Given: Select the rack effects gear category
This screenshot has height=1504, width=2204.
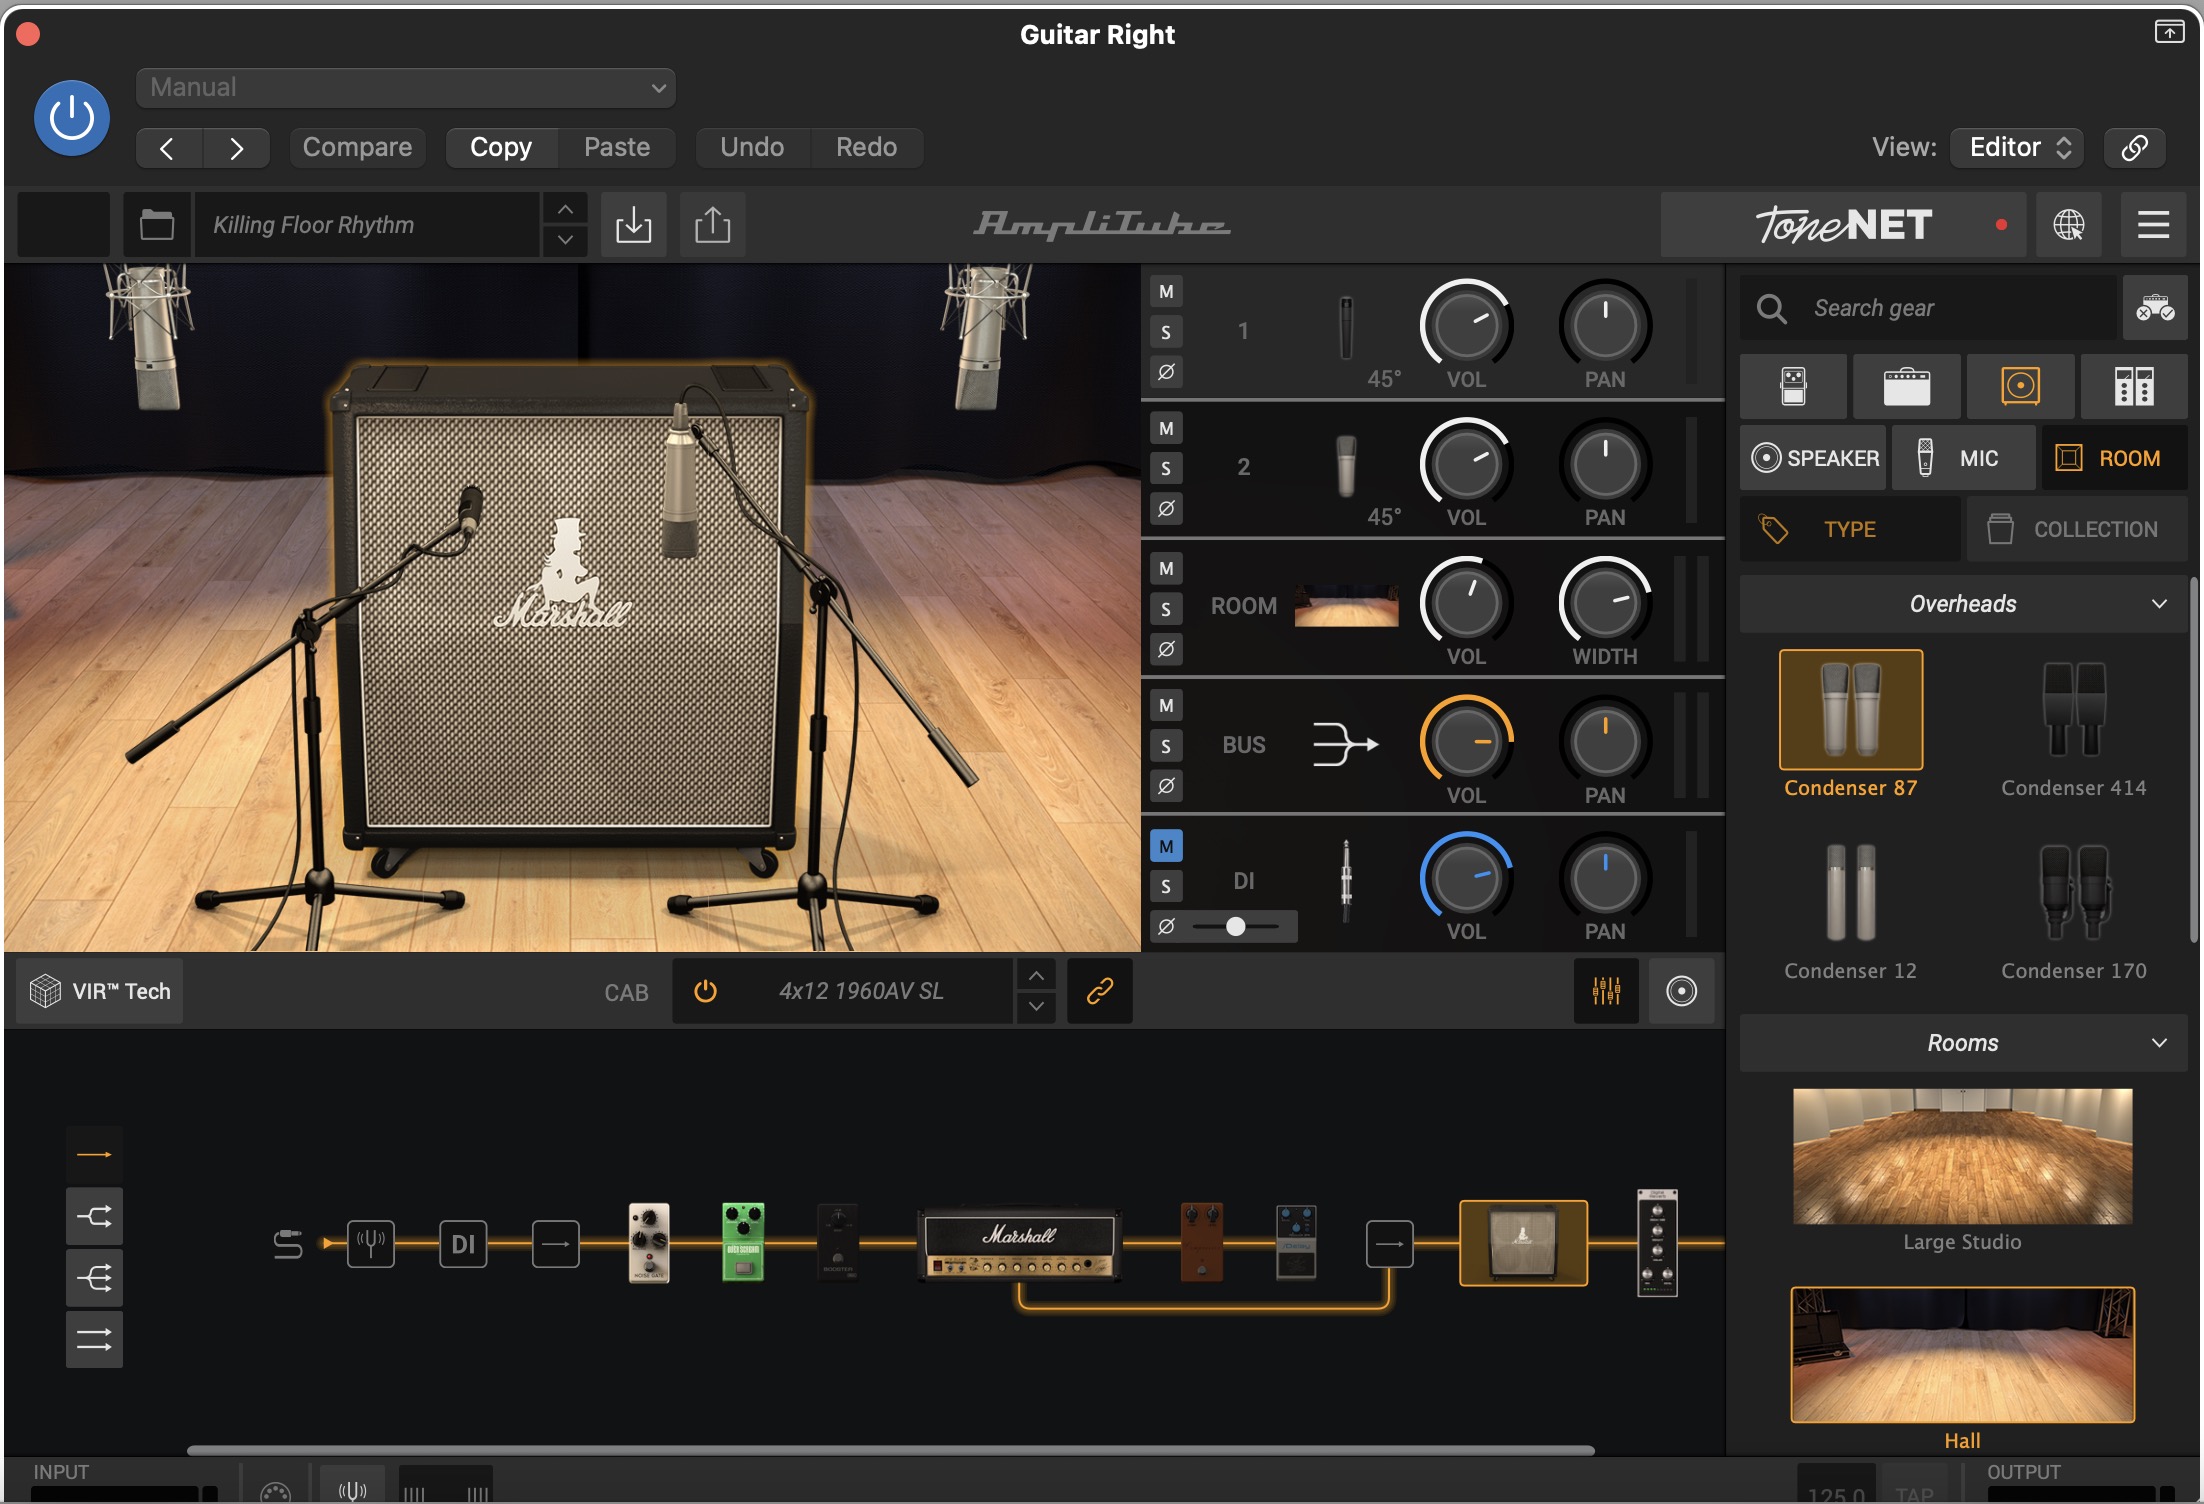Looking at the screenshot, I should click(x=2134, y=386).
